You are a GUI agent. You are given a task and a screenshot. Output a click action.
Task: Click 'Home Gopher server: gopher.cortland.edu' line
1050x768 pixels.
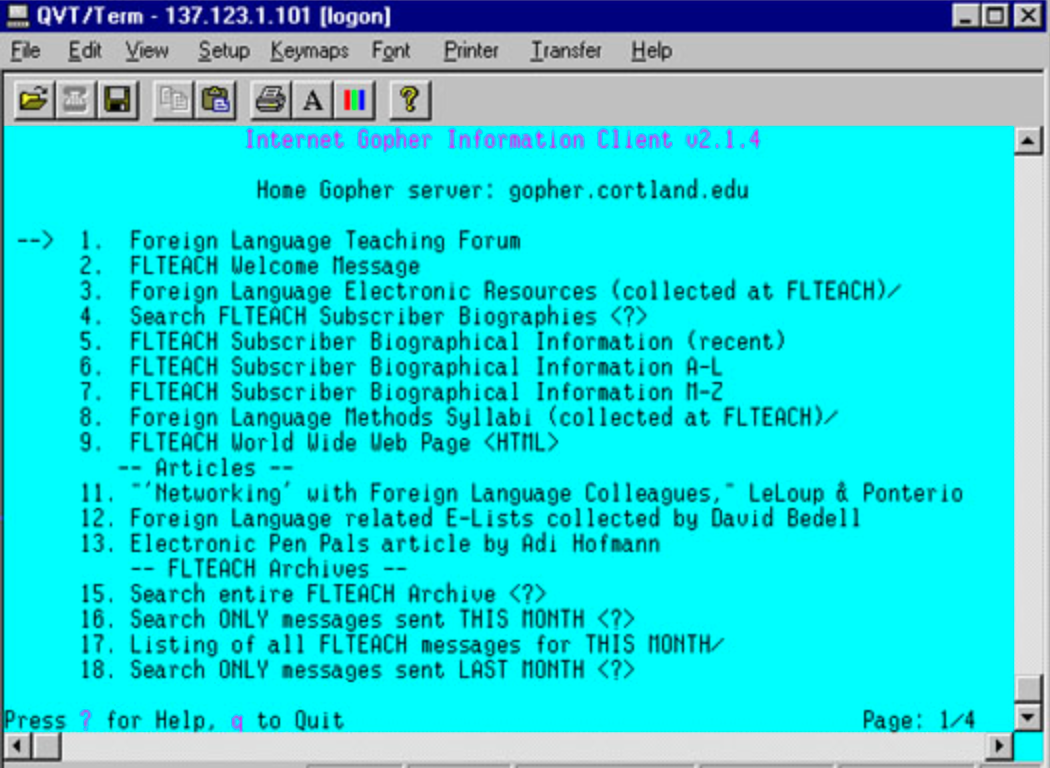click(502, 190)
